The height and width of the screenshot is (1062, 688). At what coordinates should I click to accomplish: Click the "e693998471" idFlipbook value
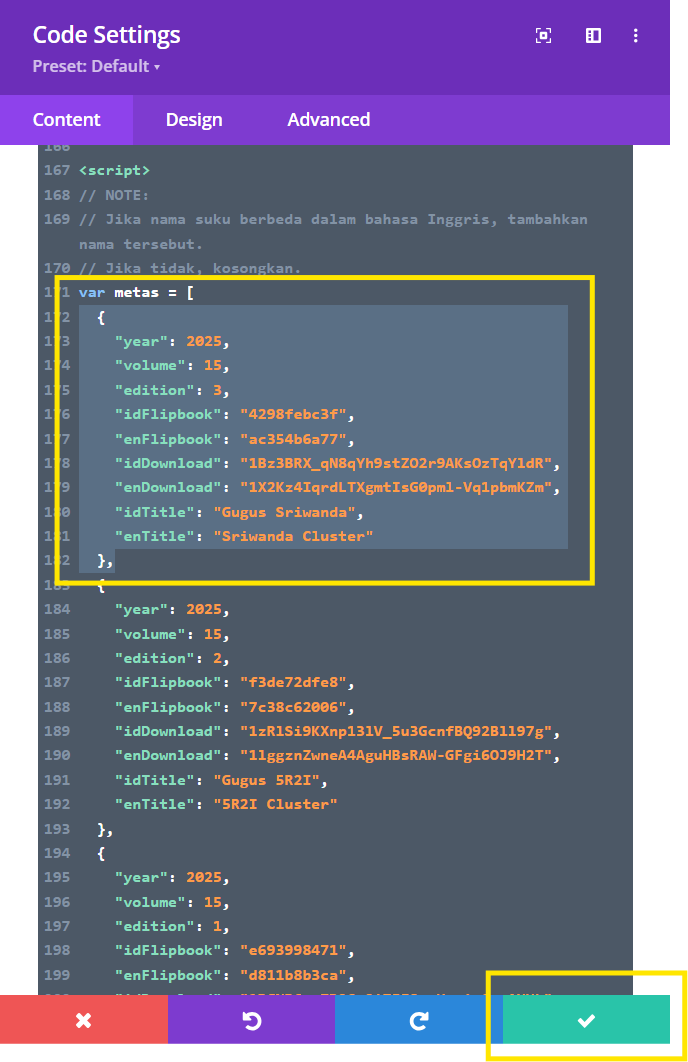point(294,951)
